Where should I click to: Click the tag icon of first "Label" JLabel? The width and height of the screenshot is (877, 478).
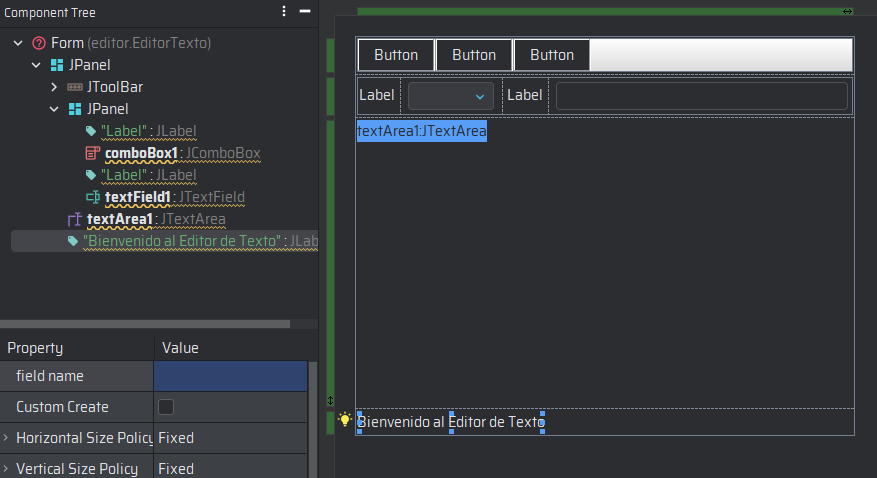(91, 131)
